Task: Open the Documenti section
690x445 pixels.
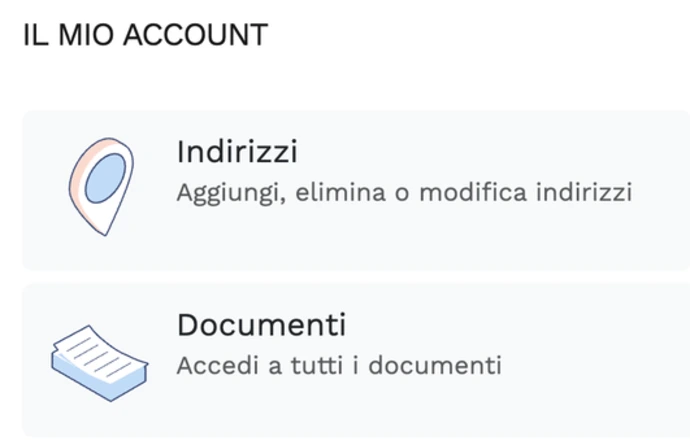Action: coord(261,325)
